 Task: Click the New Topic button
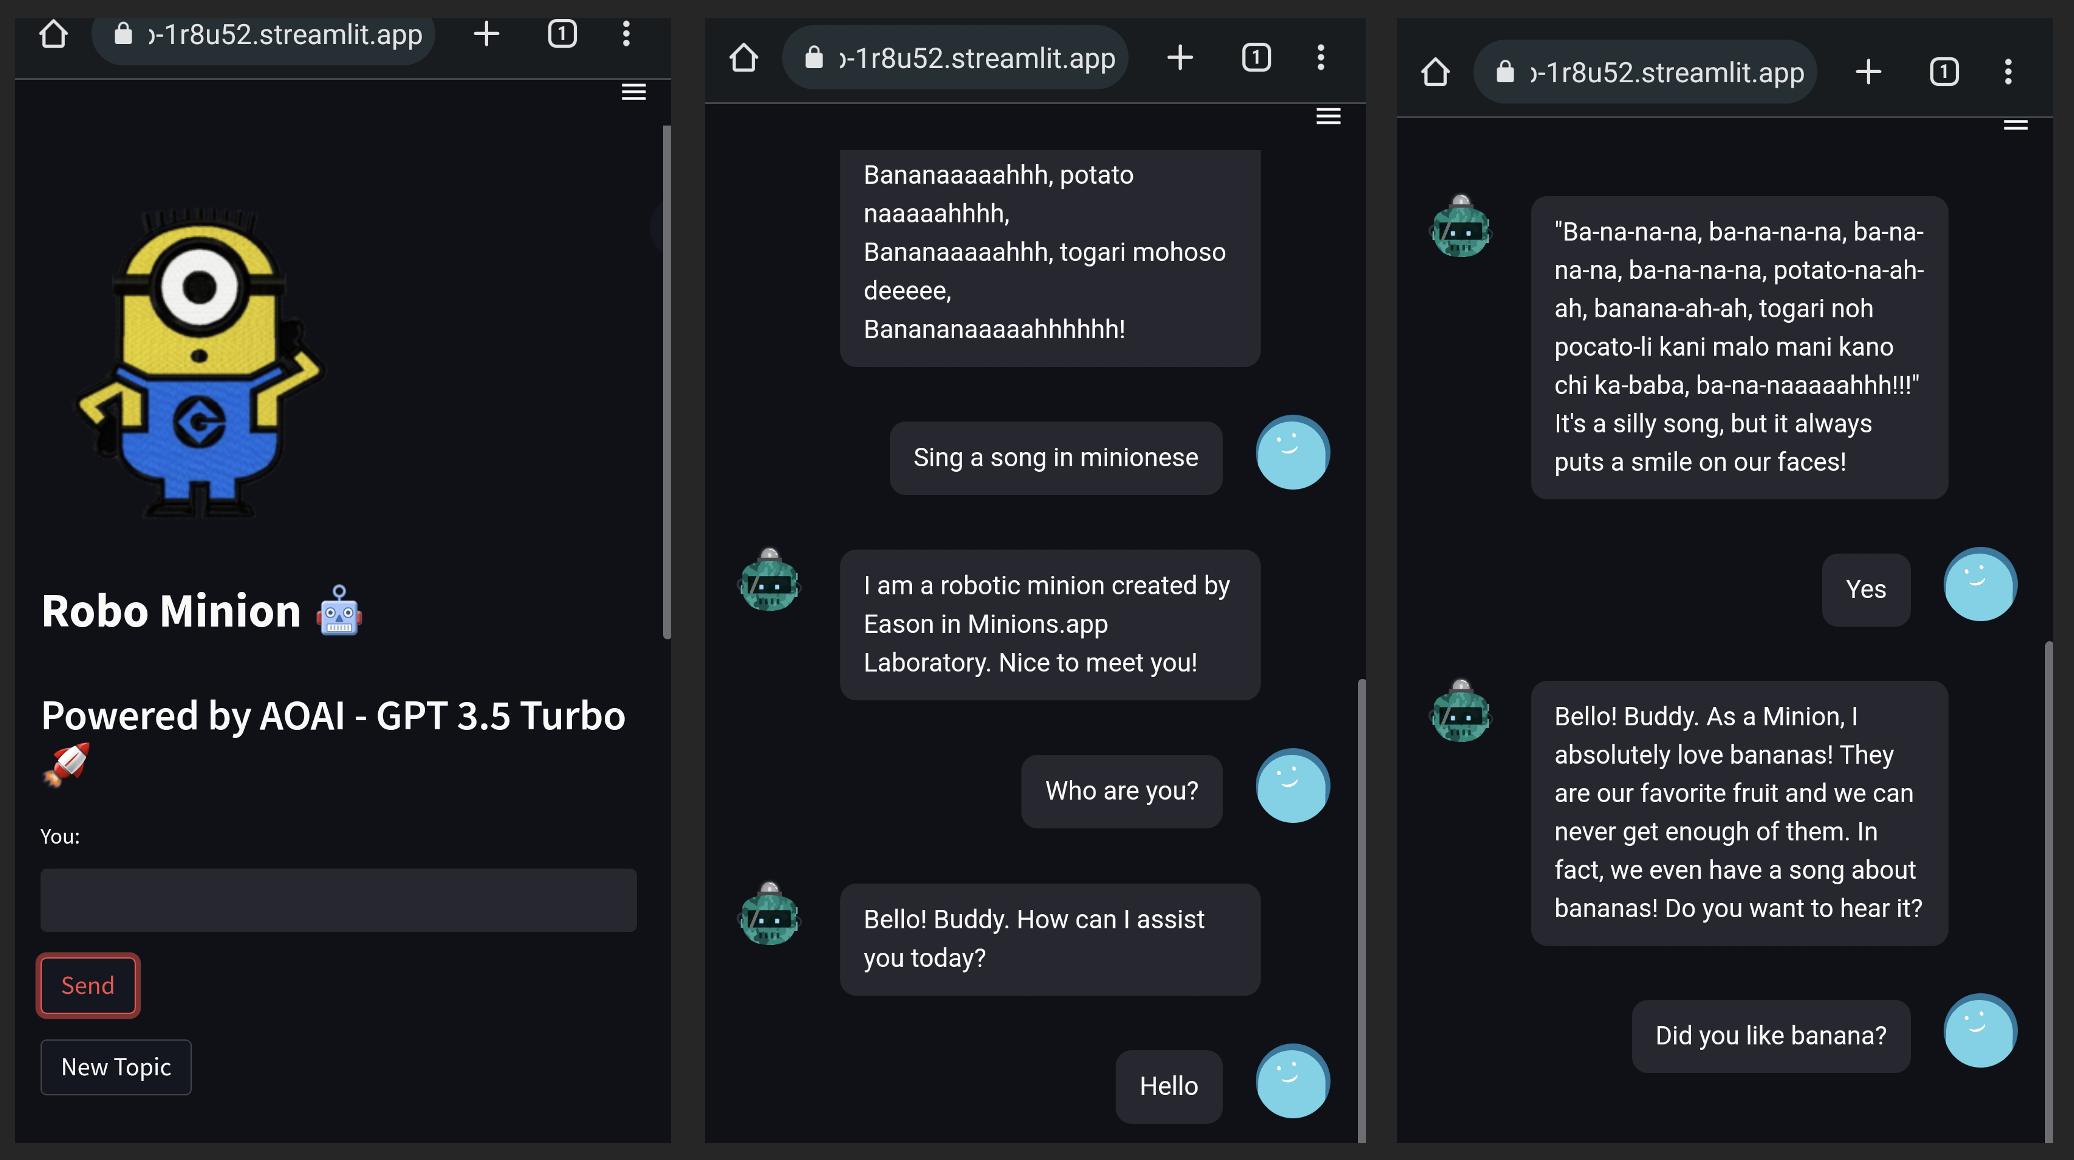(116, 1067)
